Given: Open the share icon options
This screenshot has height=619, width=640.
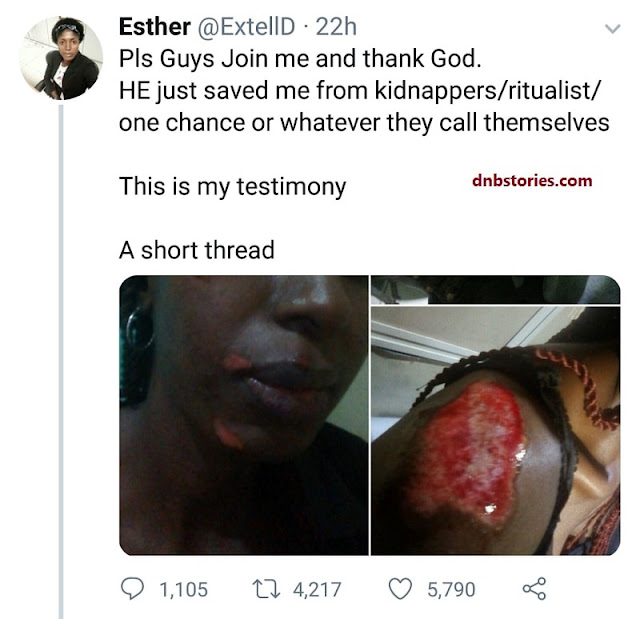Looking at the screenshot, I should [534, 589].
